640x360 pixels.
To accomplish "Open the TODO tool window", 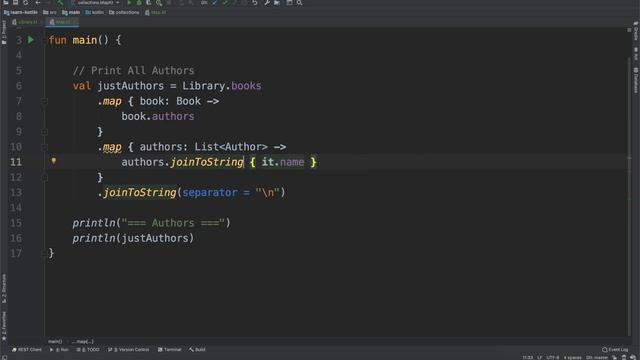I will (88, 350).
